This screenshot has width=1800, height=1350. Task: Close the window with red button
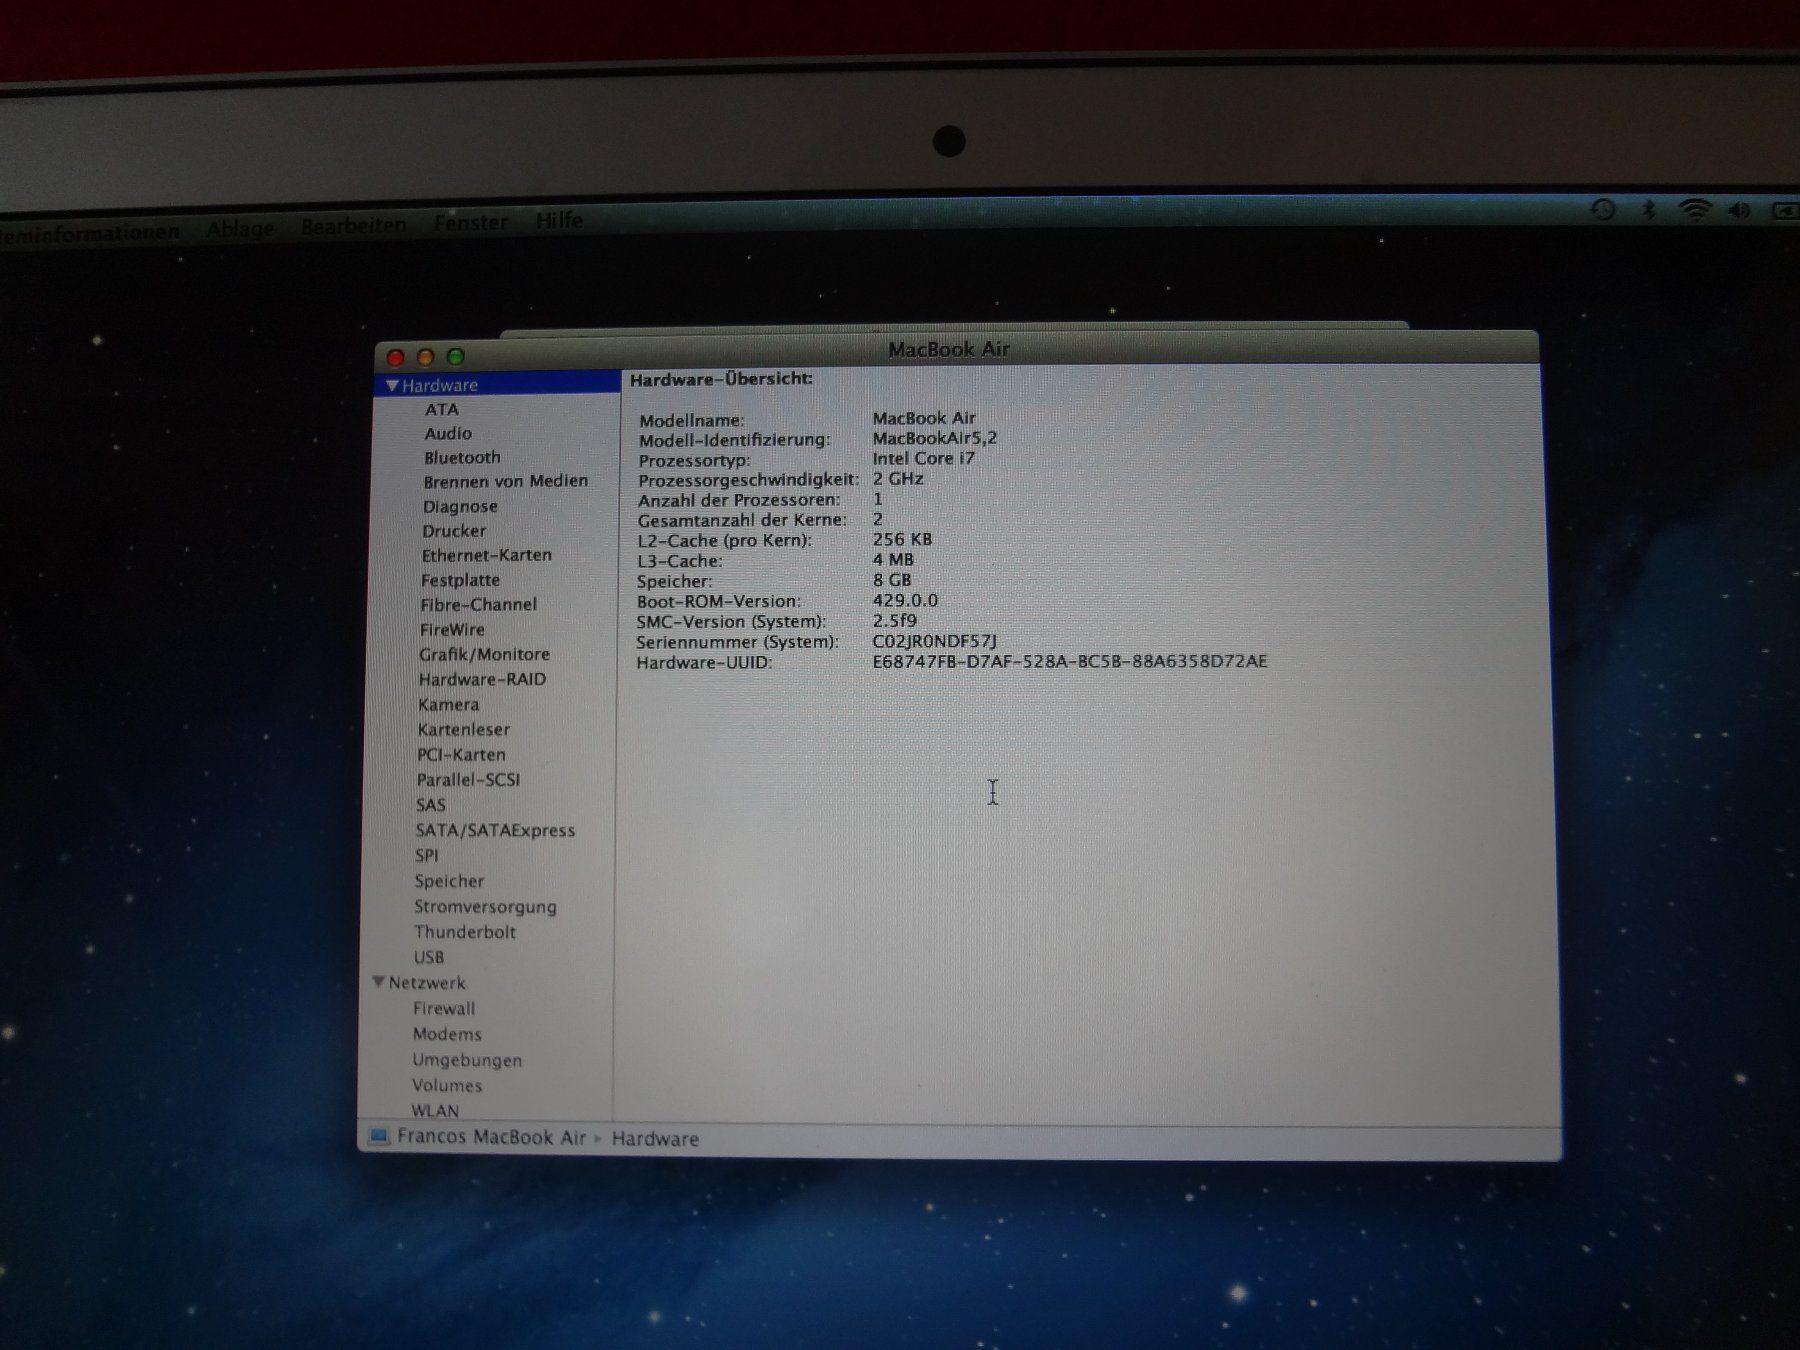(395, 357)
